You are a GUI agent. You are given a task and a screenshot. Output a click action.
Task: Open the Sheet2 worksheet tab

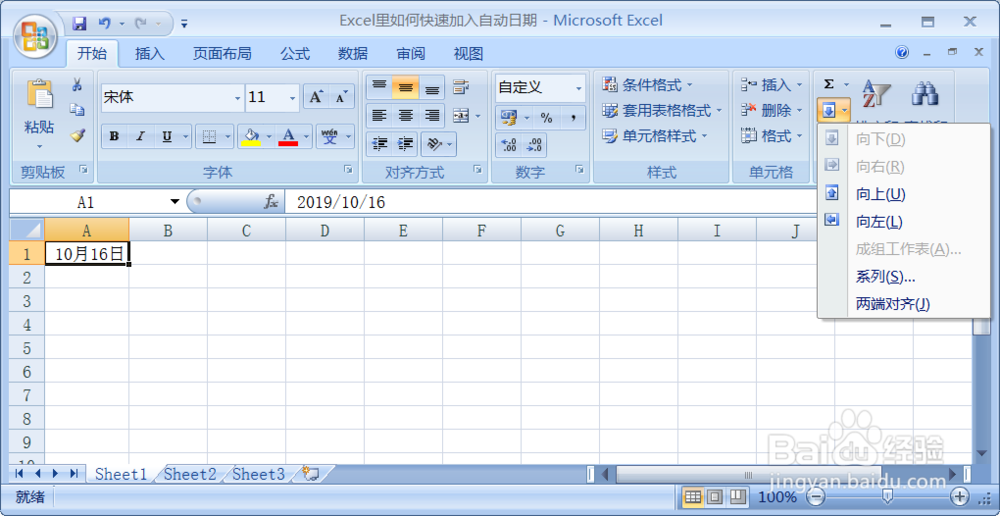190,474
